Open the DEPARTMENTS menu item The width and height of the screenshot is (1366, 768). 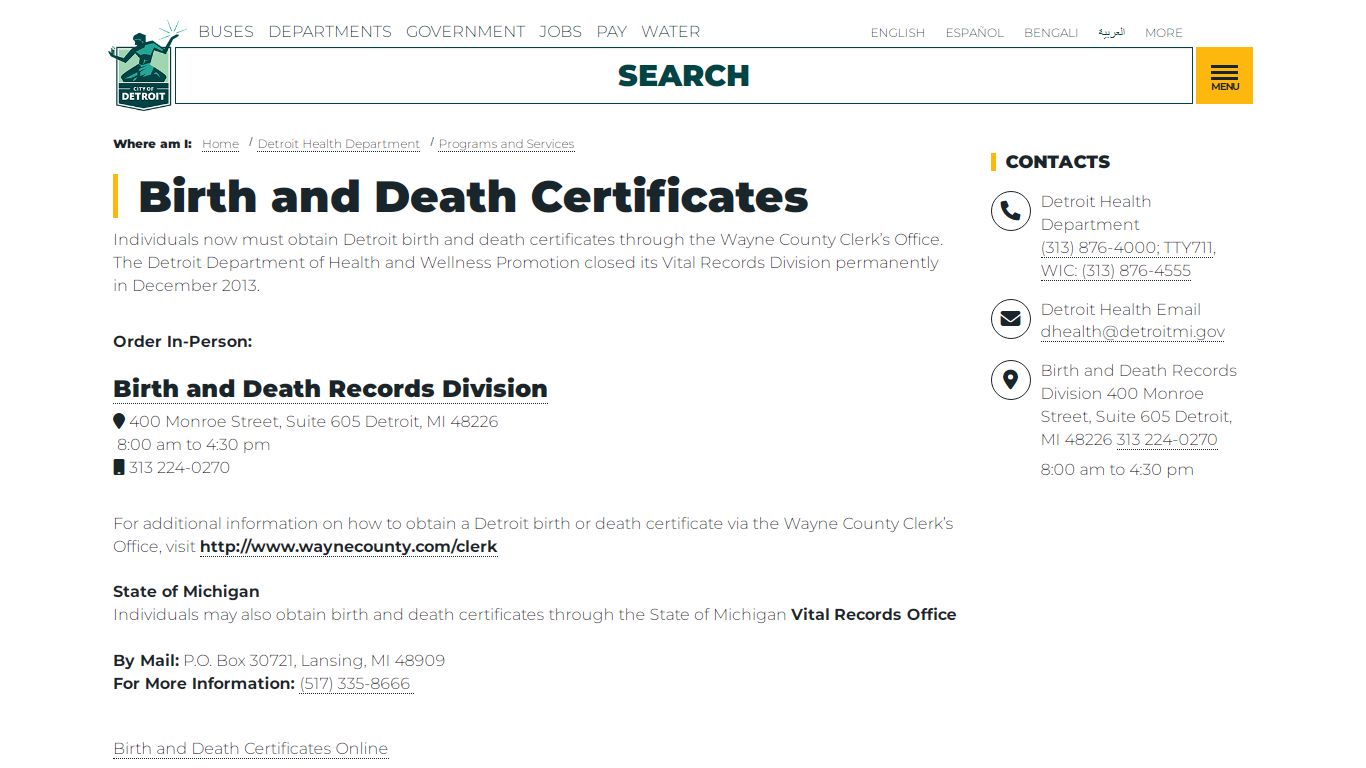point(330,32)
